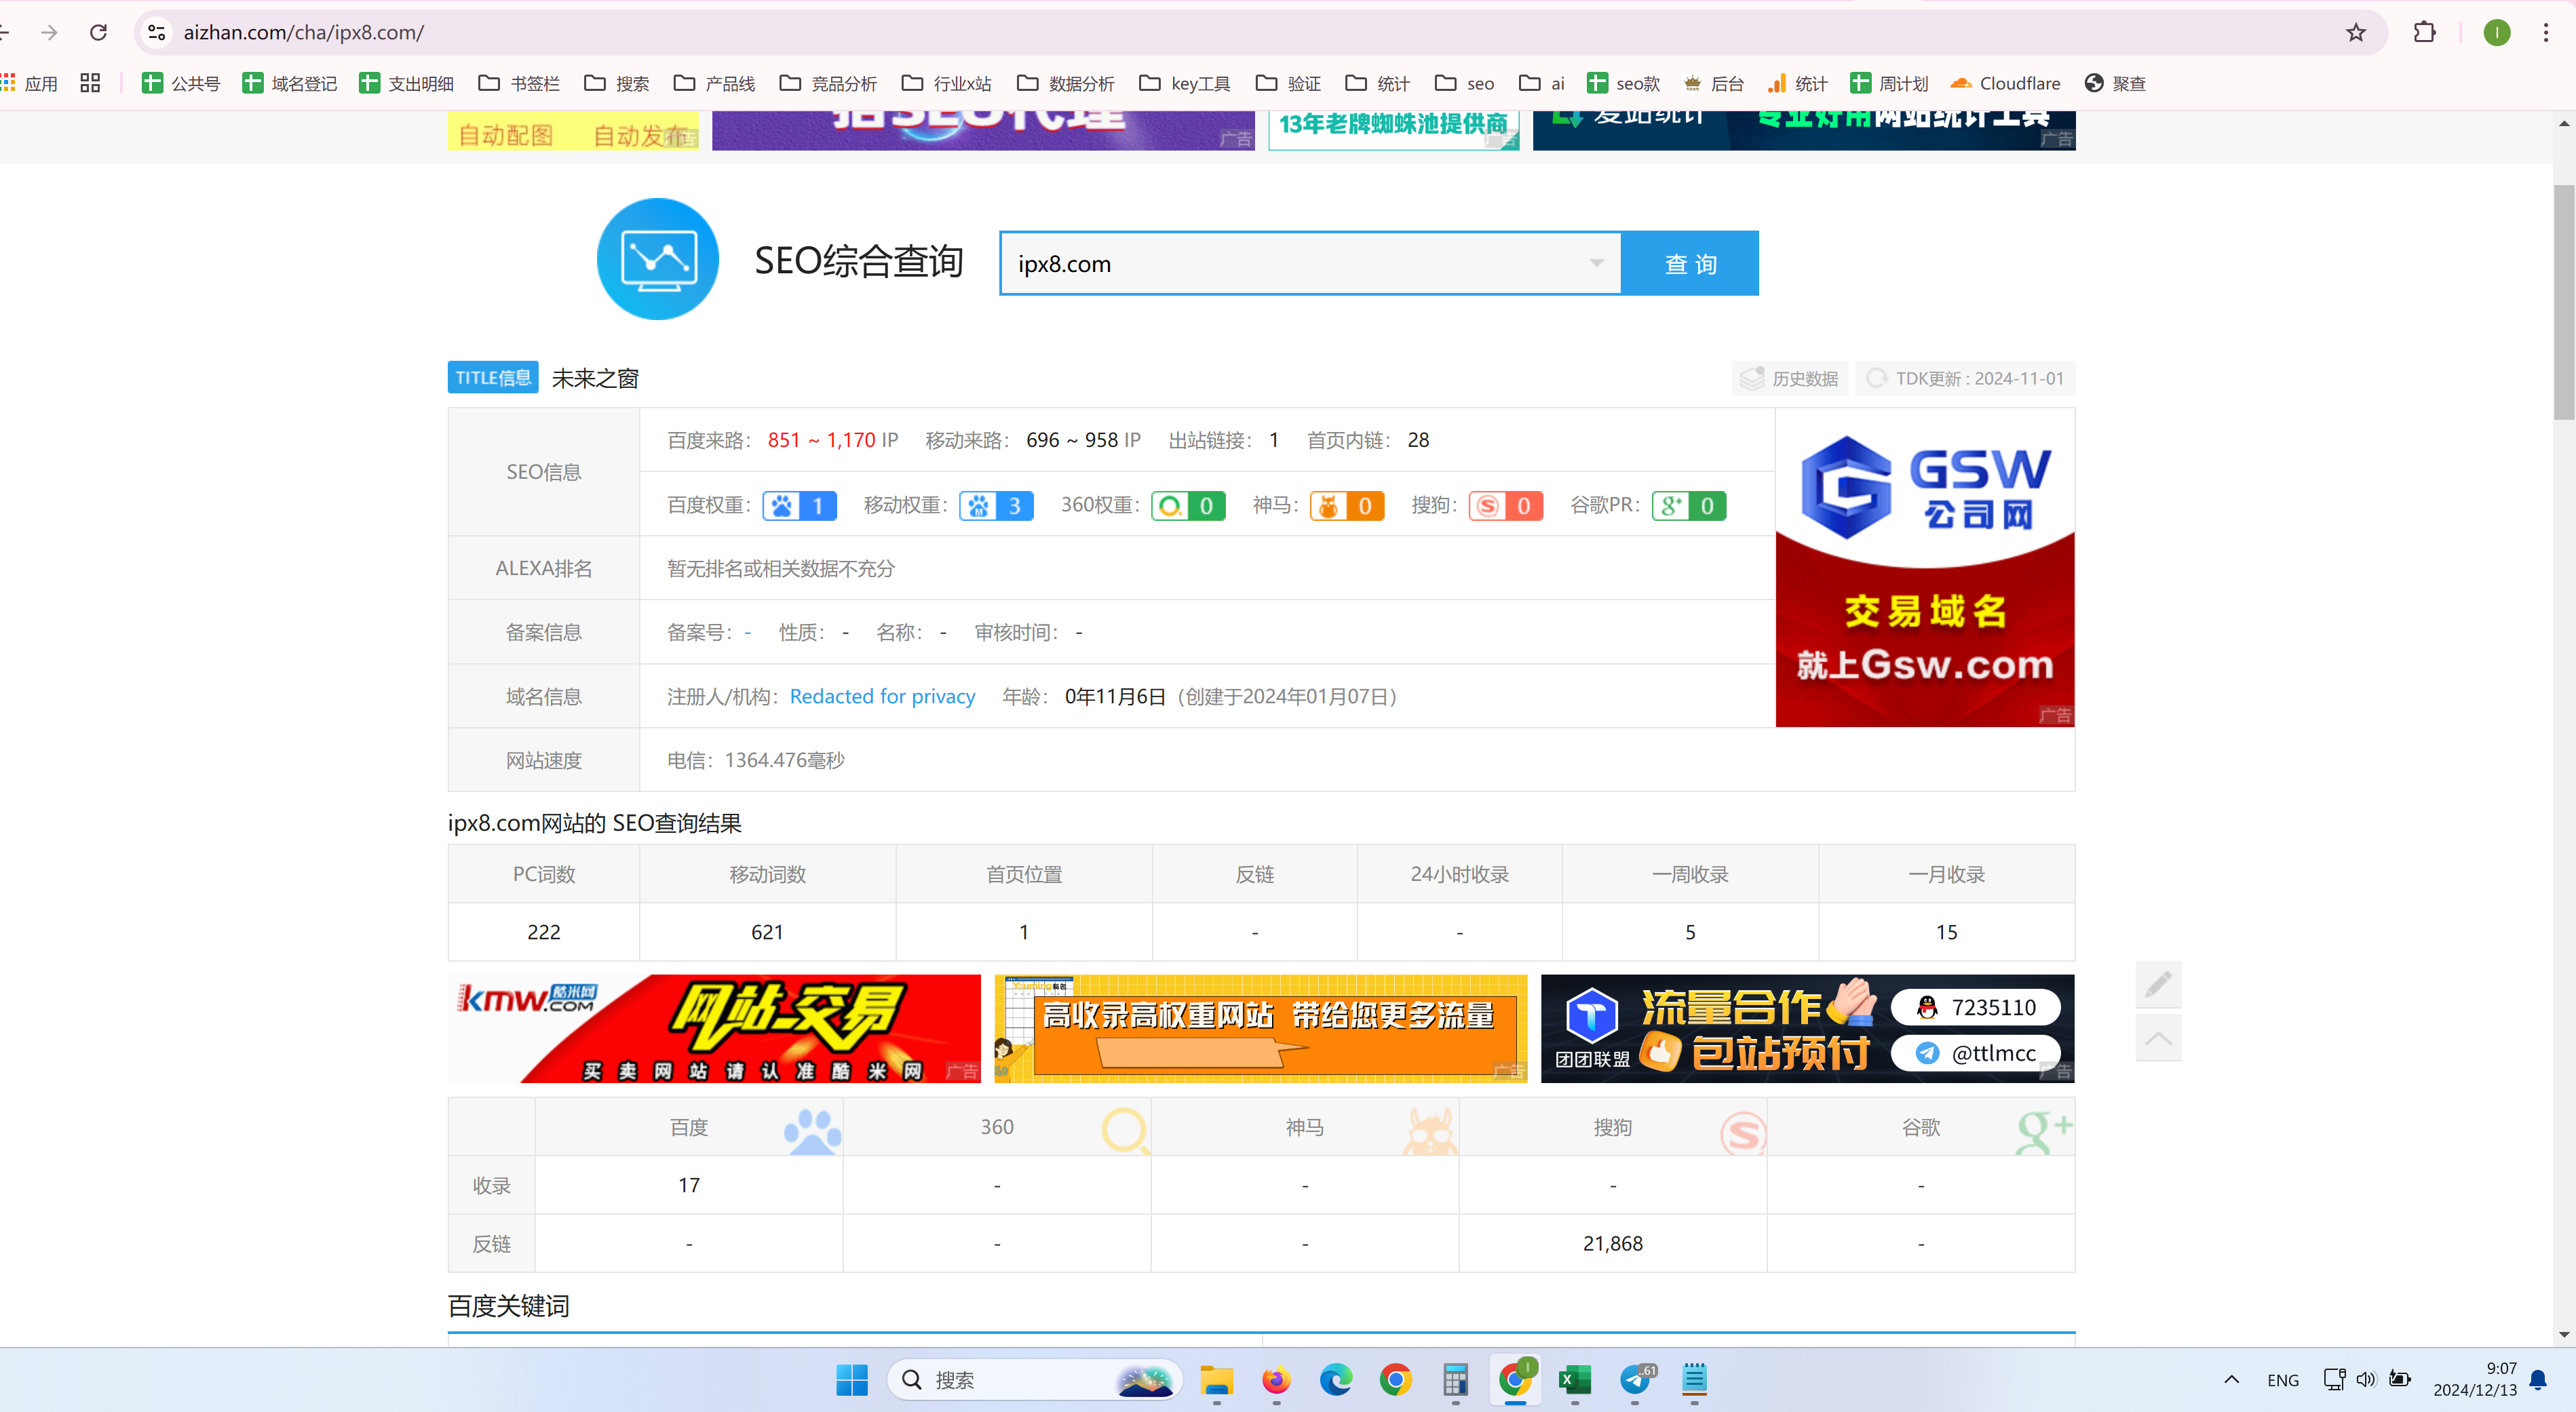This screenshot has width=2576, height=1412.
Task: Open the 竞品分析 bookmark folder
Action: pyautogui.click(x=828, y=83)
